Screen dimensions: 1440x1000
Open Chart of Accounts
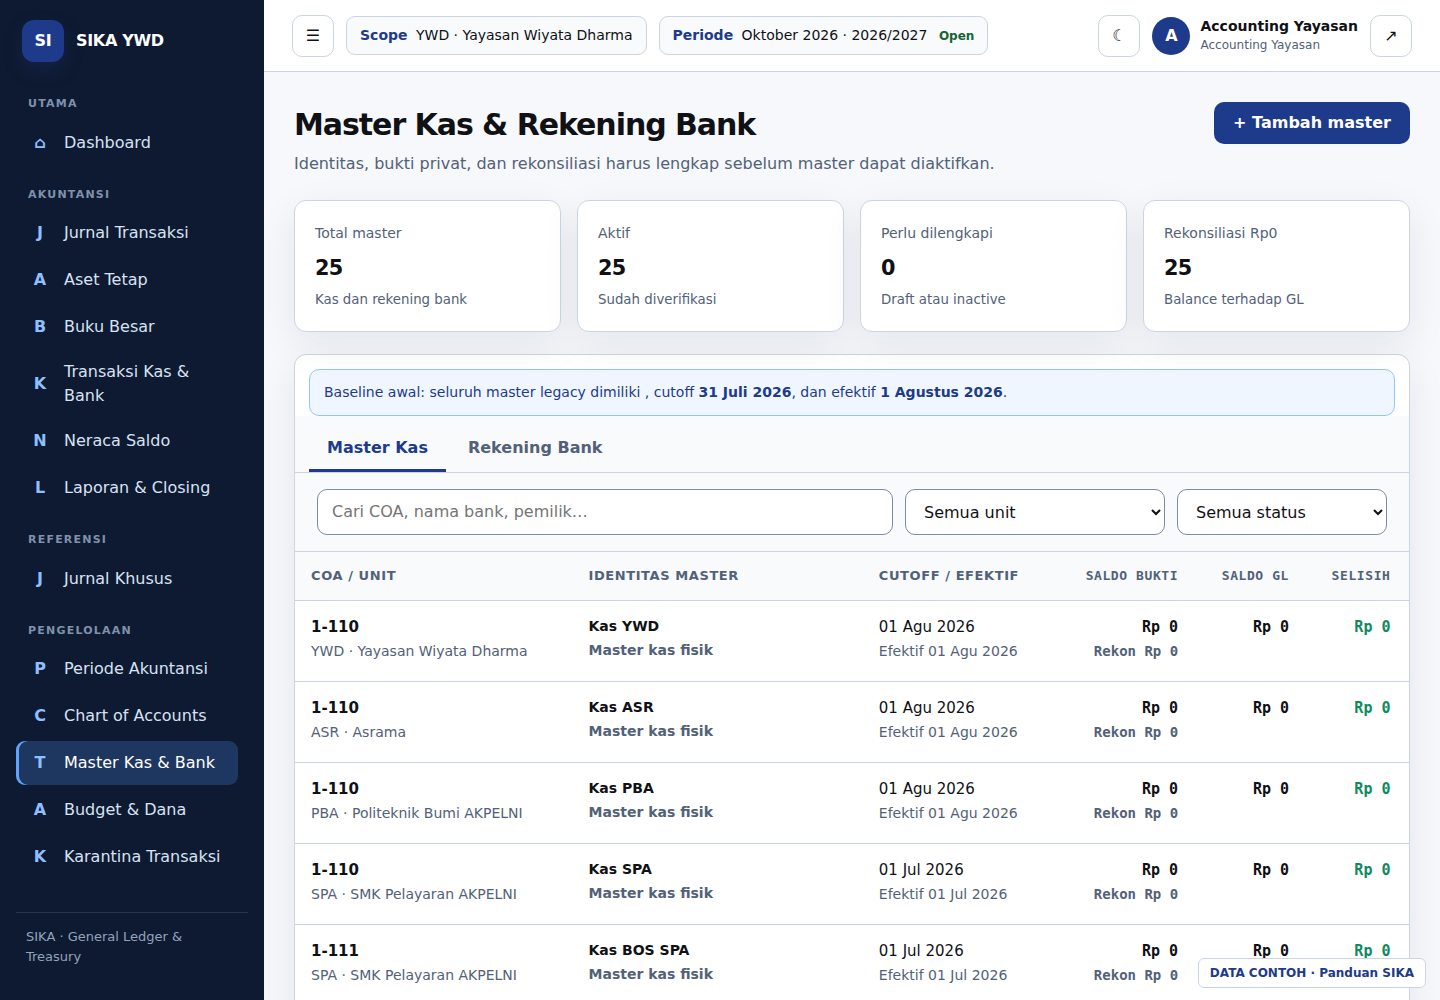(127, 715)
